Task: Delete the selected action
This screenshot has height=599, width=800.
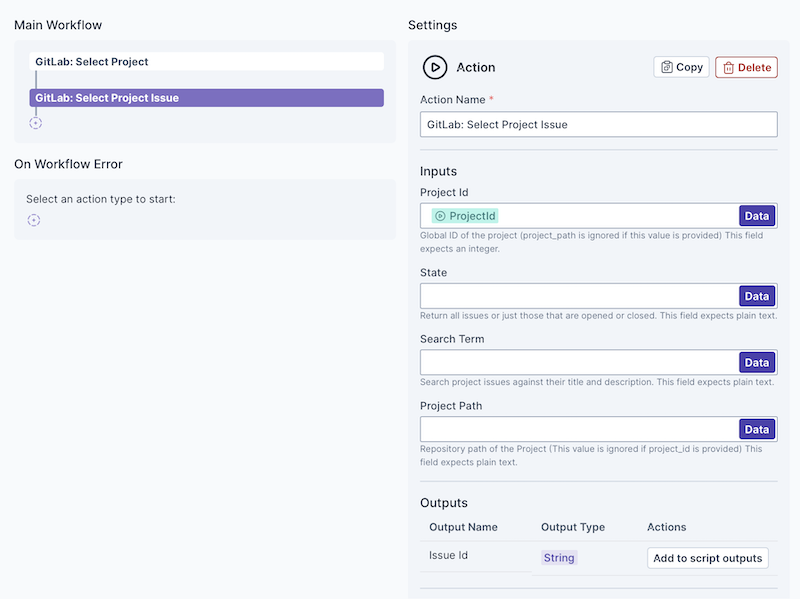Action: pos(746,67)
